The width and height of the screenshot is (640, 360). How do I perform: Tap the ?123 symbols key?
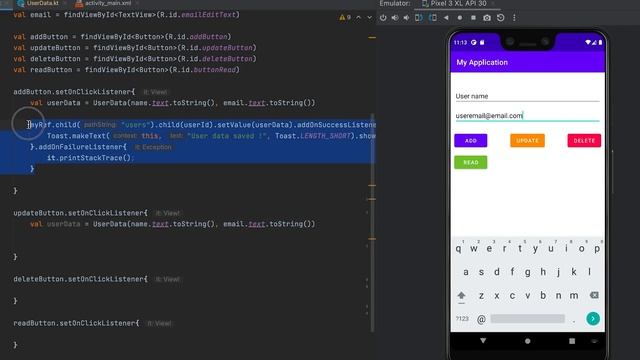click(x=462, y=319)
